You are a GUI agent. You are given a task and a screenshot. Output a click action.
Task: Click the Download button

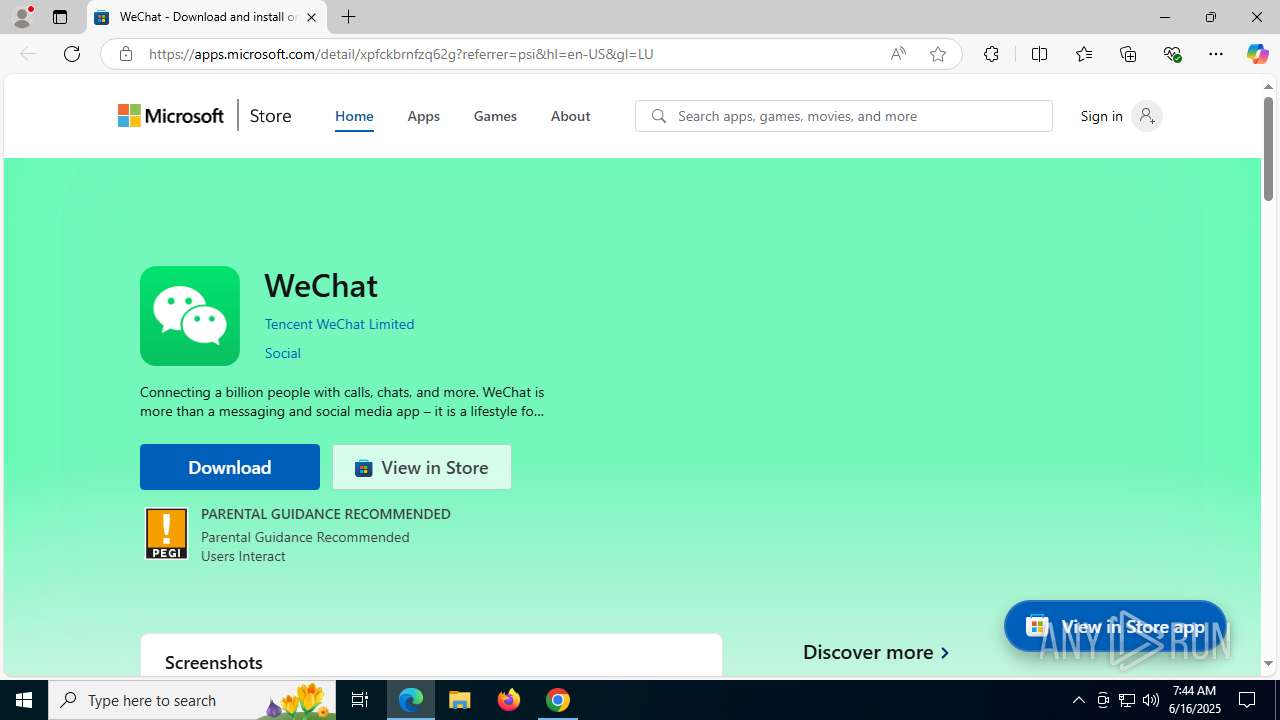230,467
